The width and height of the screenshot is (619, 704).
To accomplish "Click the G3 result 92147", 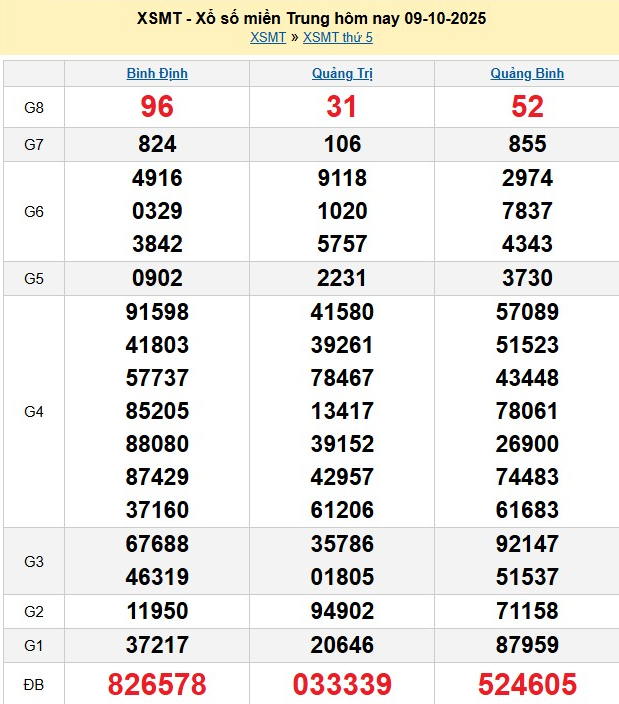I will click(527, 544).
